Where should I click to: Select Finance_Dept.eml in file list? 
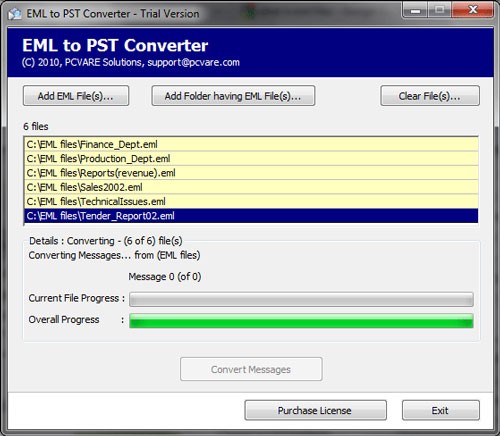pyautogui.click(x=251, y=144)
